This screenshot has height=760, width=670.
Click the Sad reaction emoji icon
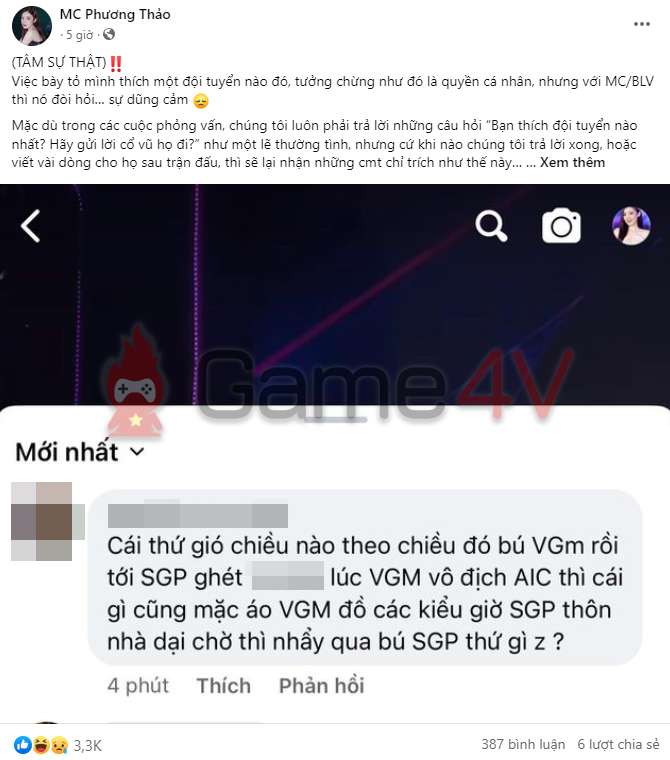click(x=59, y=744)
